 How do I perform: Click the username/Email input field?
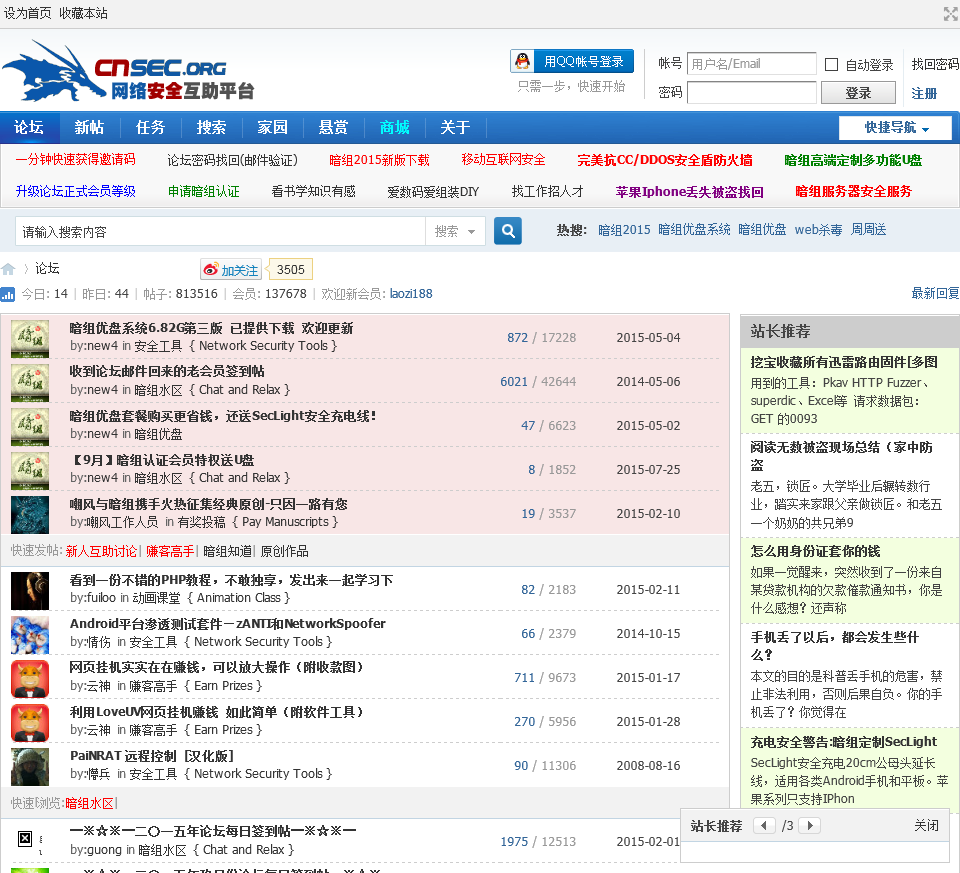751,64
